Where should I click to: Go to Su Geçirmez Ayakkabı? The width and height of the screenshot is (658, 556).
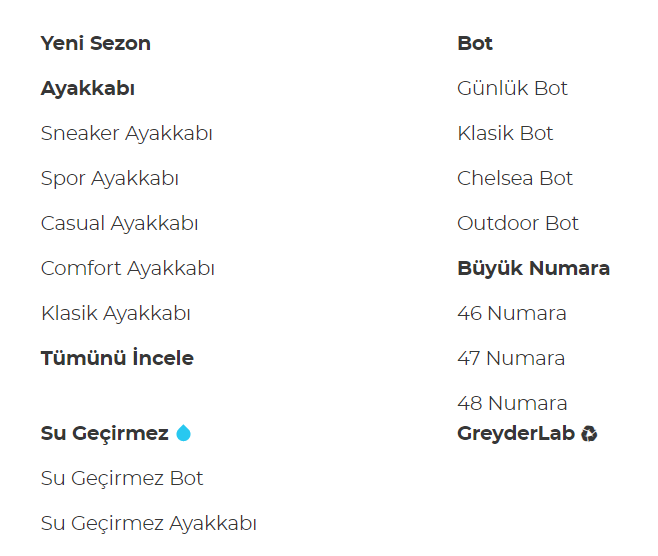(148, 523)
